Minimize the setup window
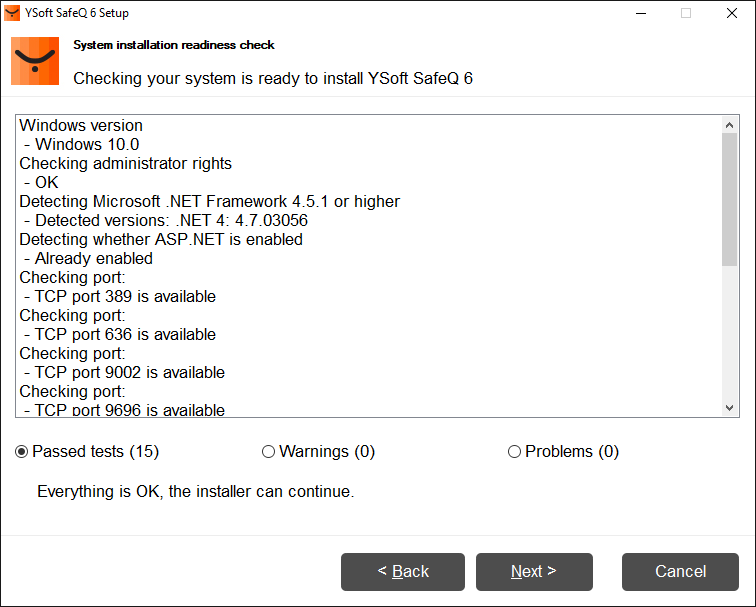This screenshot has height=607, width=756. coord(639,13)
